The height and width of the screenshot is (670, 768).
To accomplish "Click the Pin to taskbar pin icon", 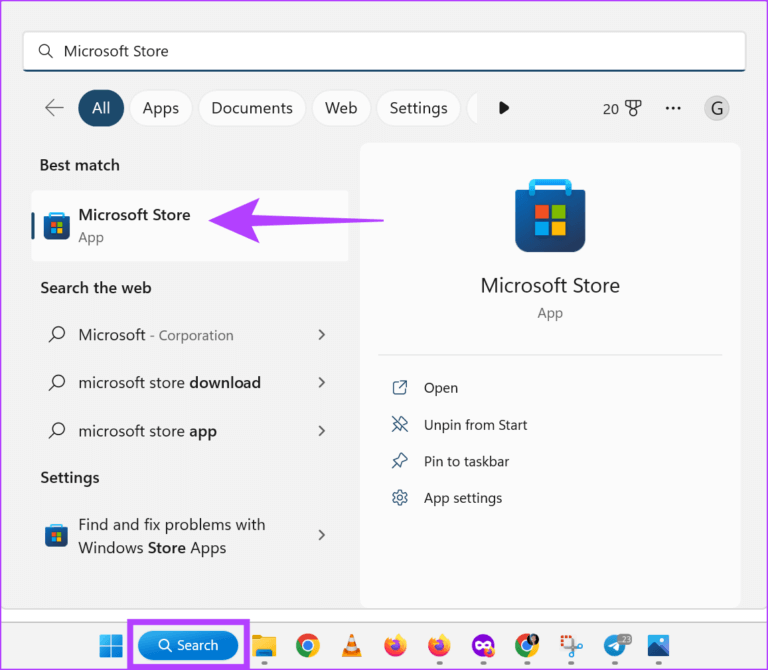I will click(400, 461).
